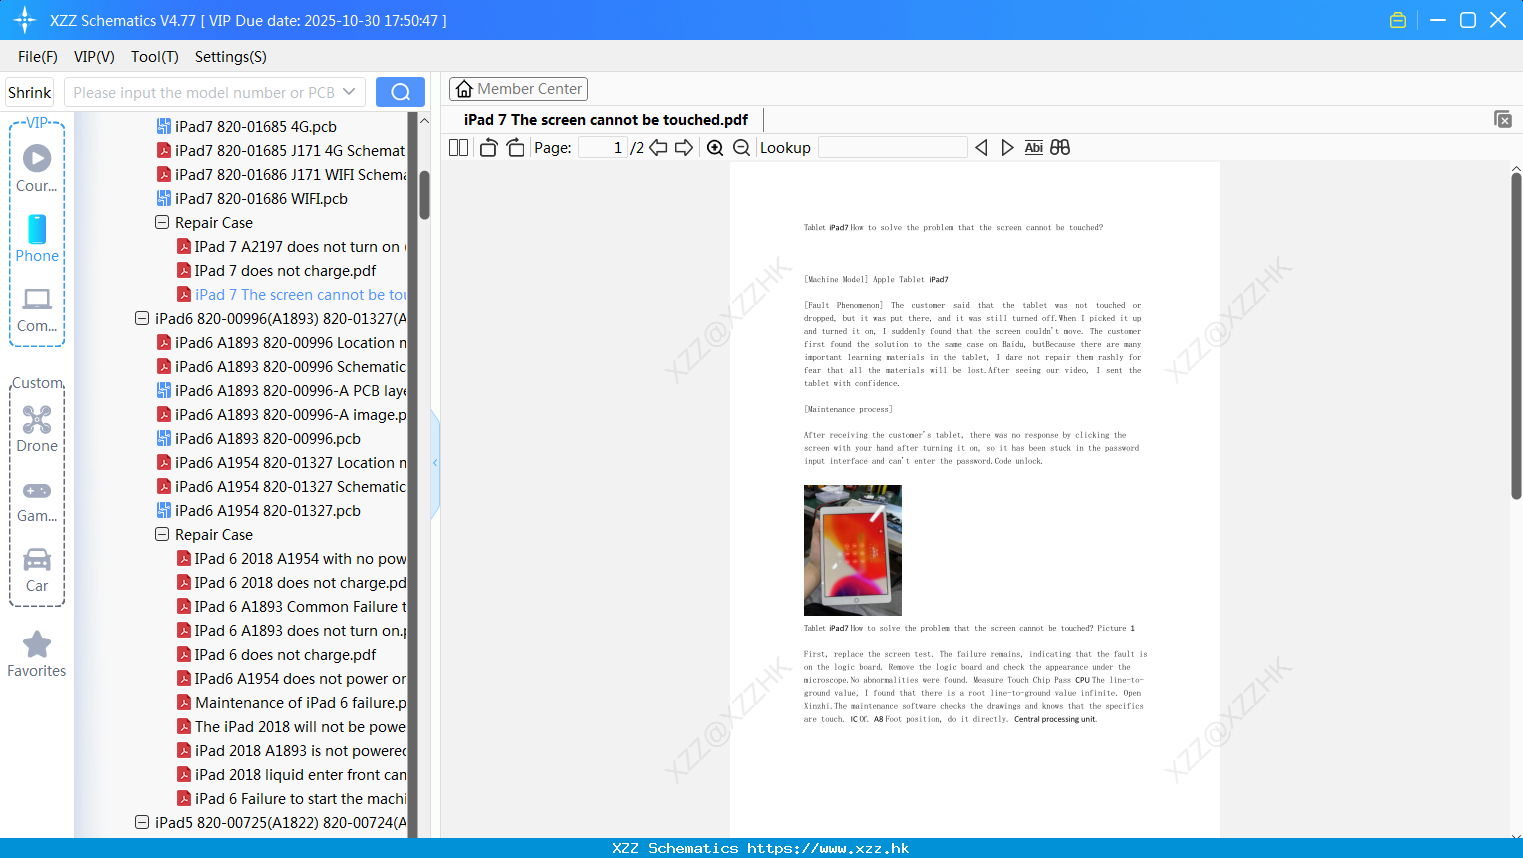Screen dimensions: 1523x858
Task: Open iPad6 A1893 820-00996-A PCB layer
Action: 281,390
